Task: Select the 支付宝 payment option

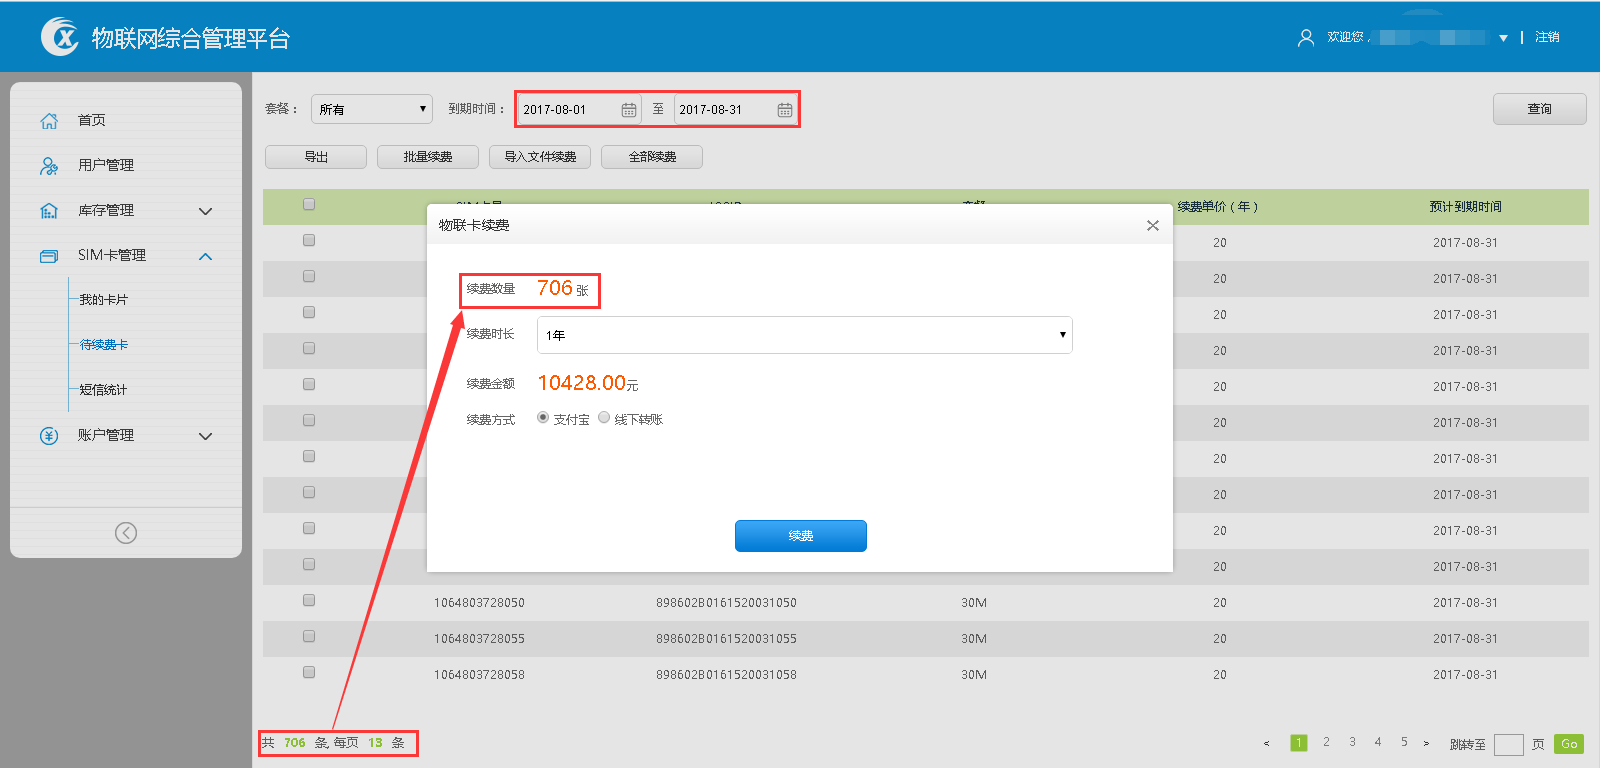Action: 543,418
